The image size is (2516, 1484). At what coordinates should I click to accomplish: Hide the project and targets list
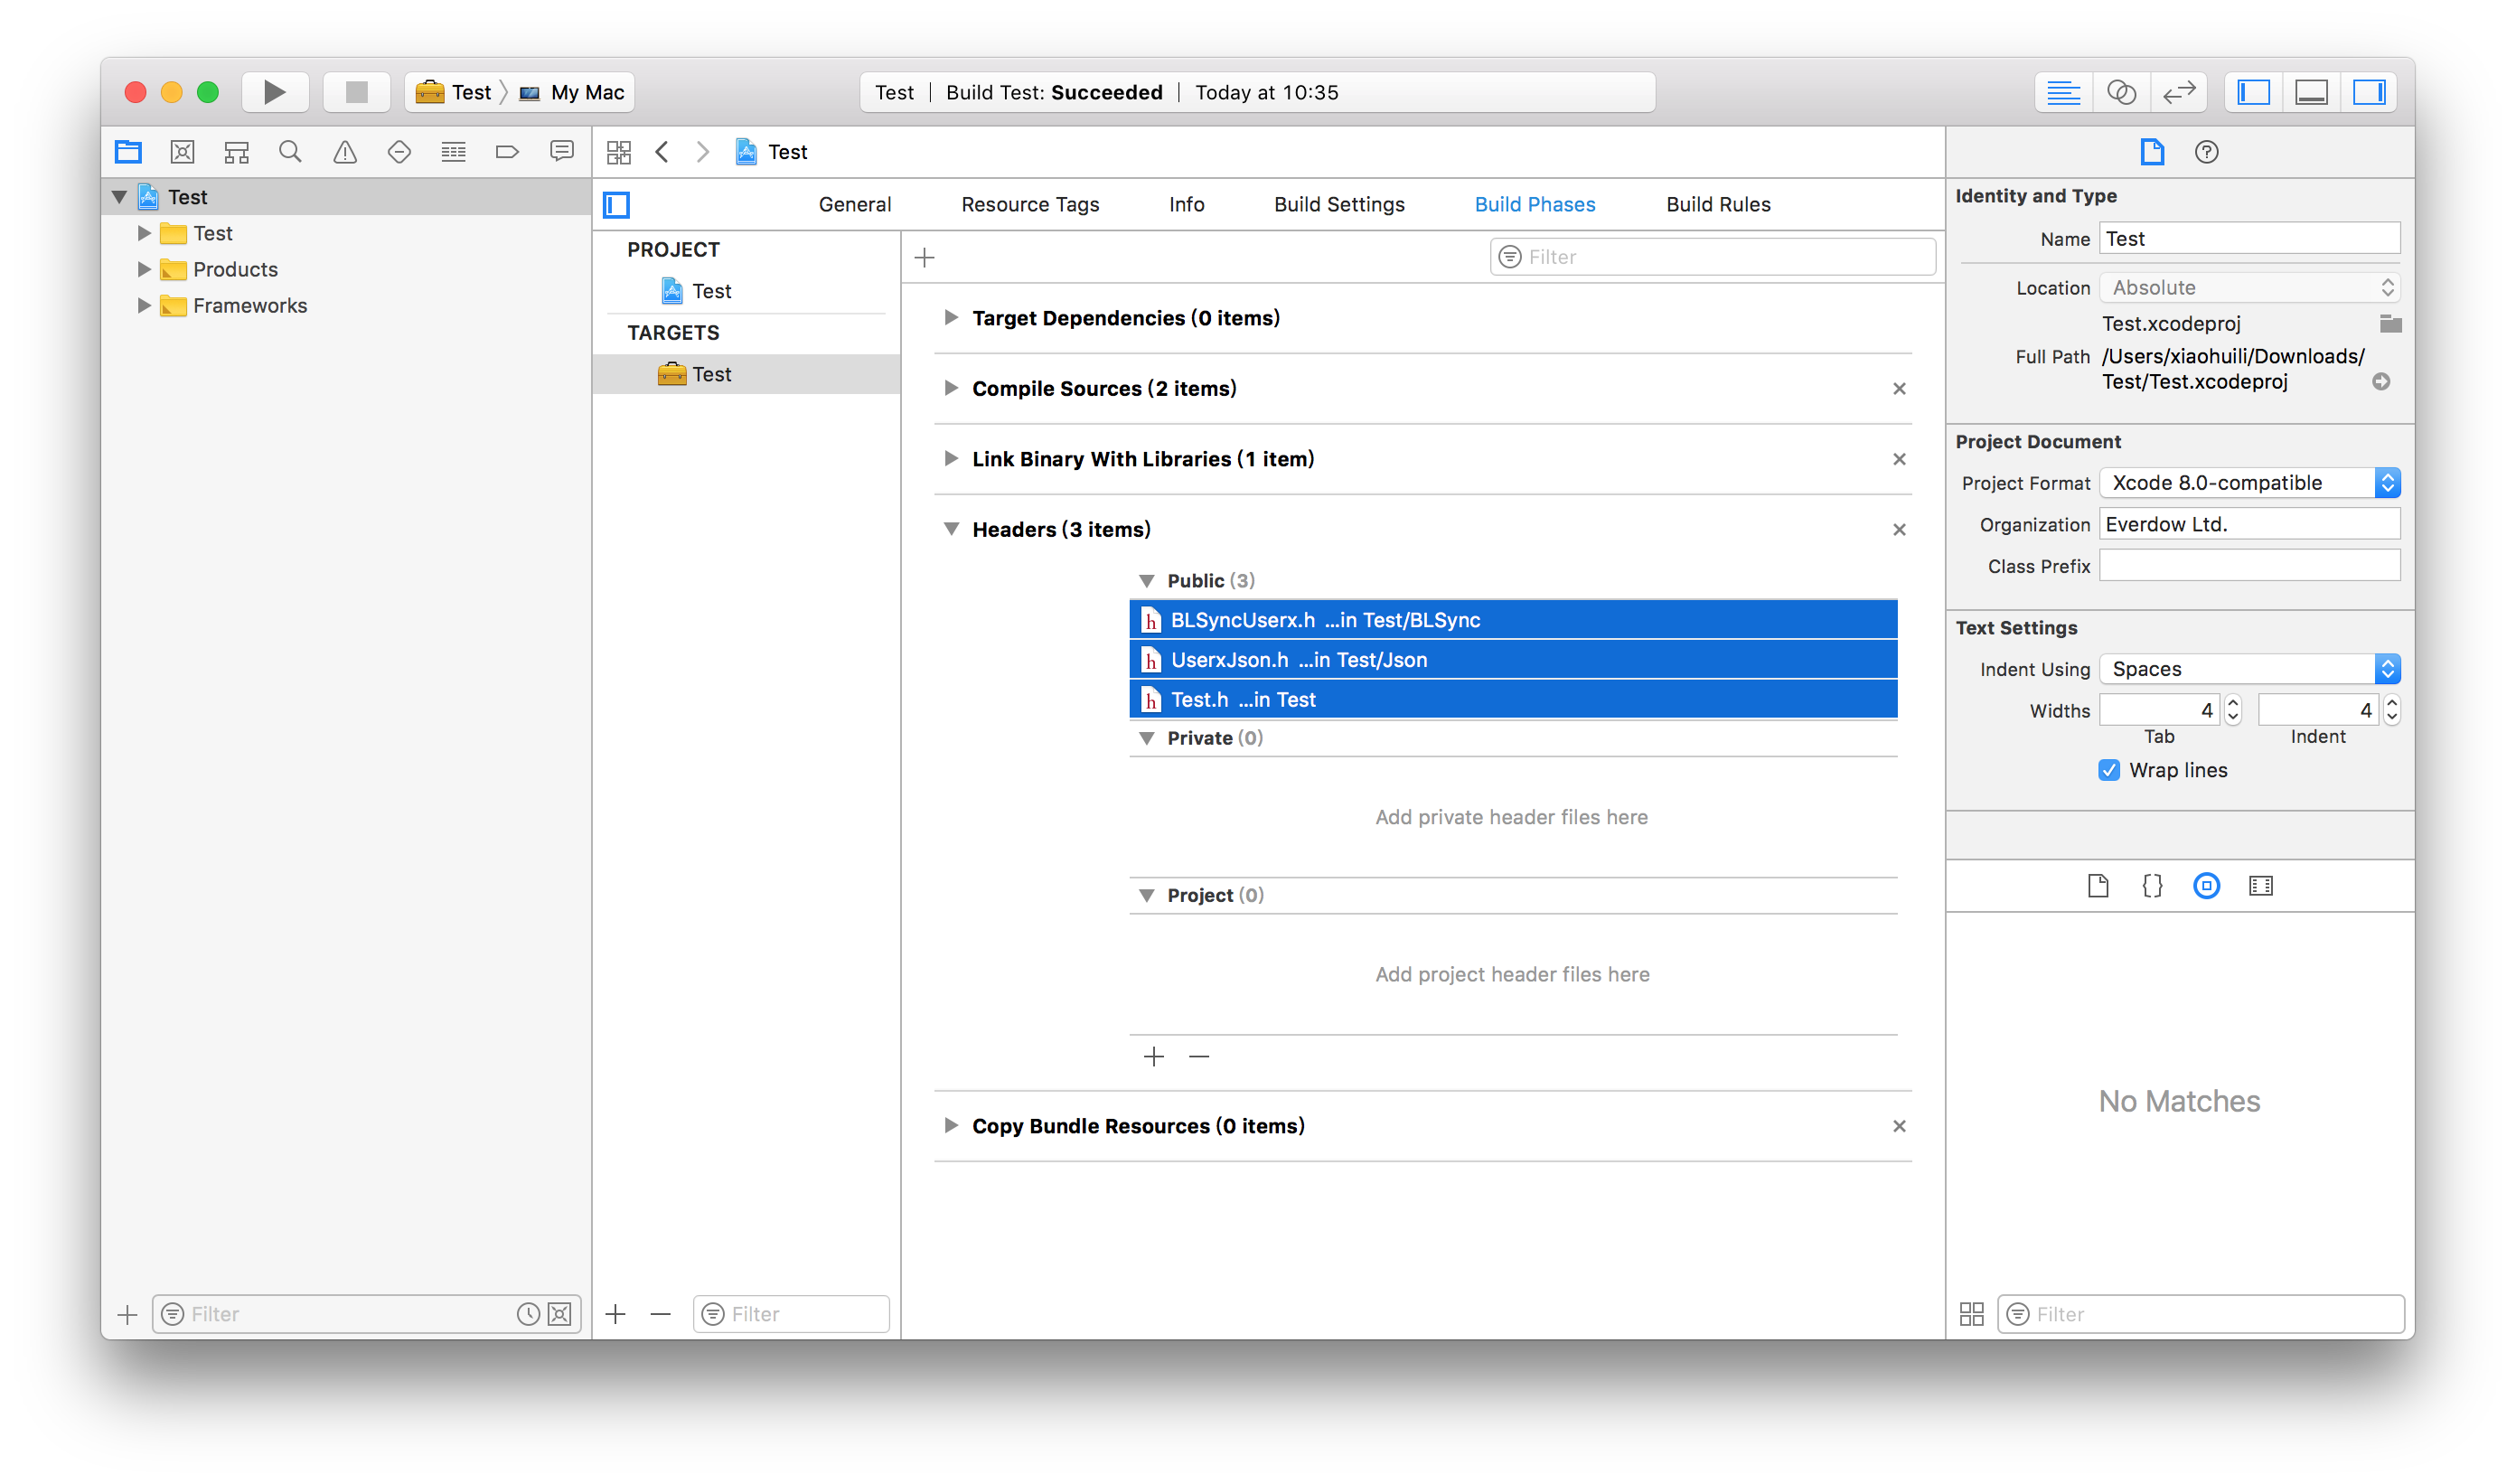point(617,205)
